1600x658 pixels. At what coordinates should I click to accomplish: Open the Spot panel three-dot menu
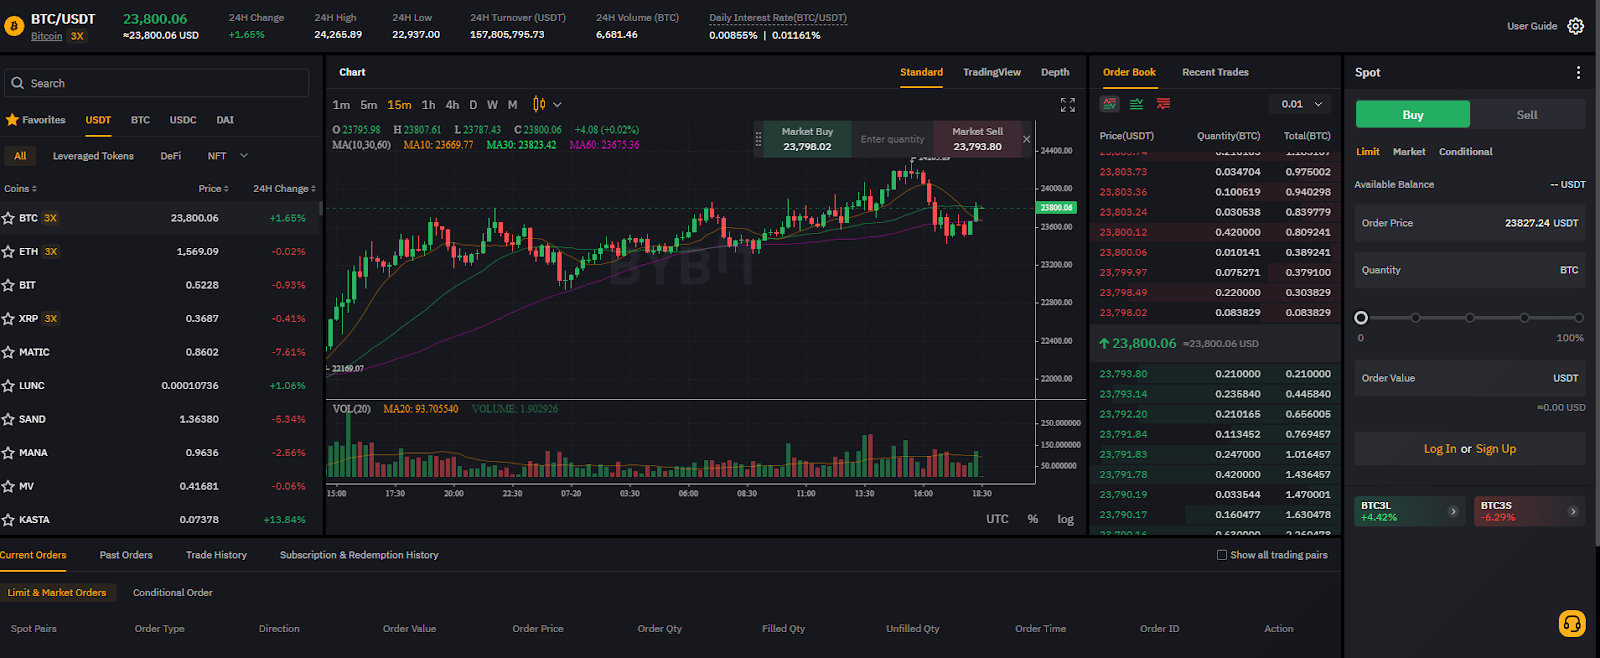pos(1578,72)
